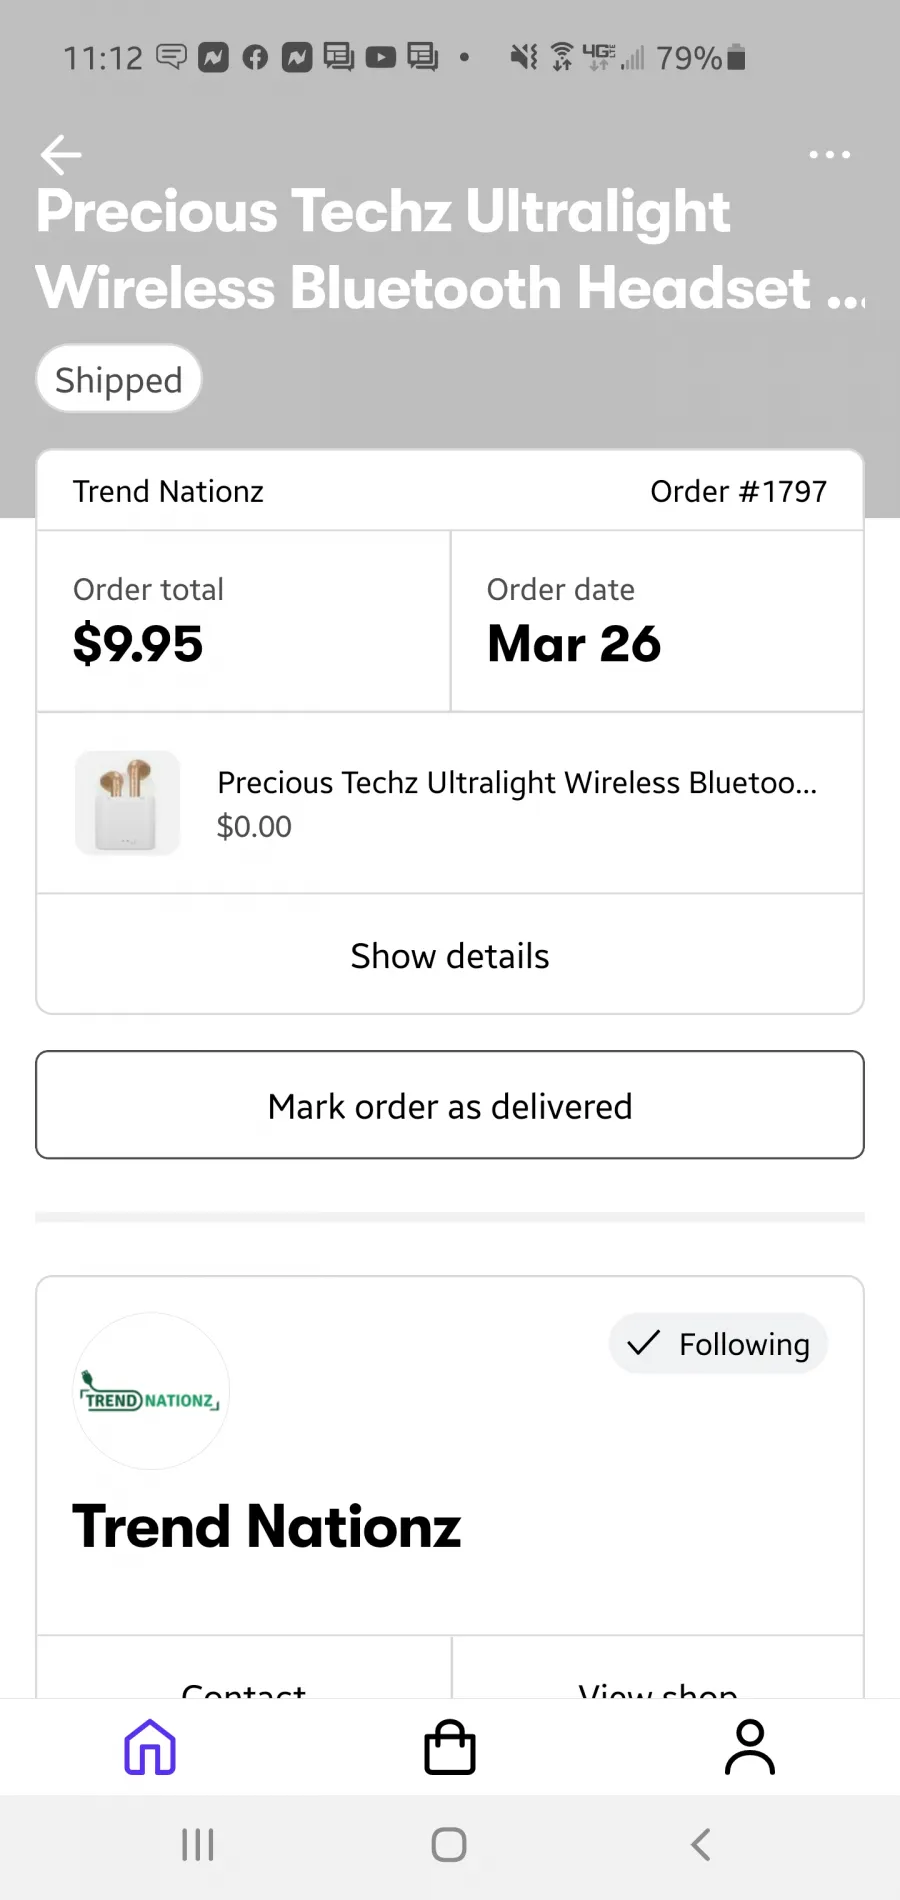
Task: Tap the Trend Nationz shop logo
Action: coord(152,1391)
